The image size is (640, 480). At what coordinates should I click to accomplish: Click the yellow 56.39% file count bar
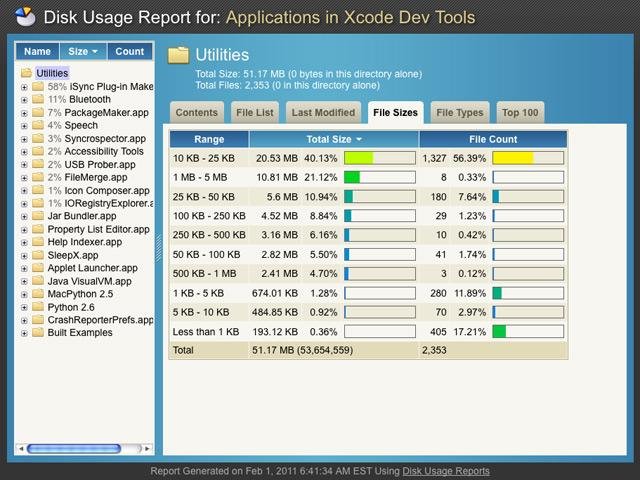pyautogui.click(x=528, y=158)
